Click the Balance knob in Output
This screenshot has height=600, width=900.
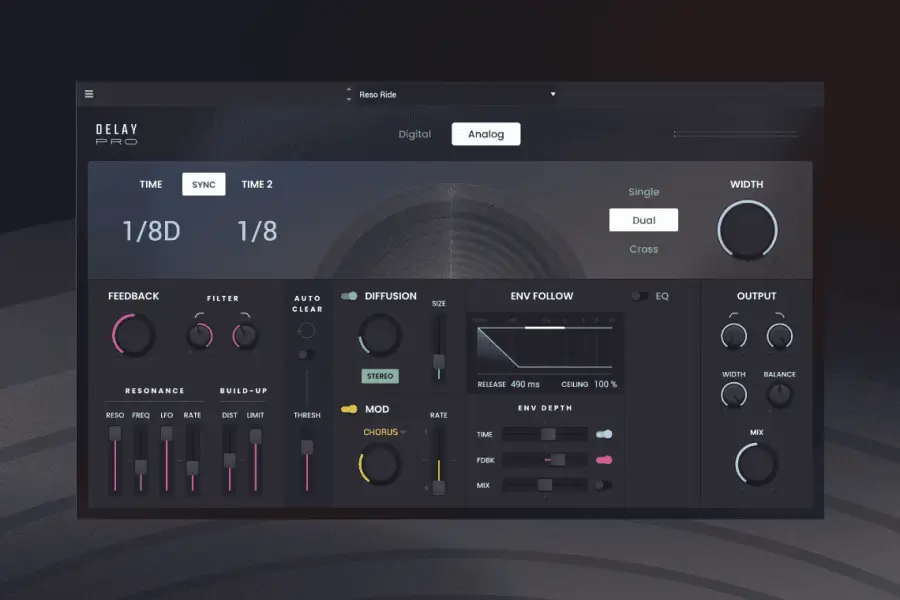tap(779, 395)
